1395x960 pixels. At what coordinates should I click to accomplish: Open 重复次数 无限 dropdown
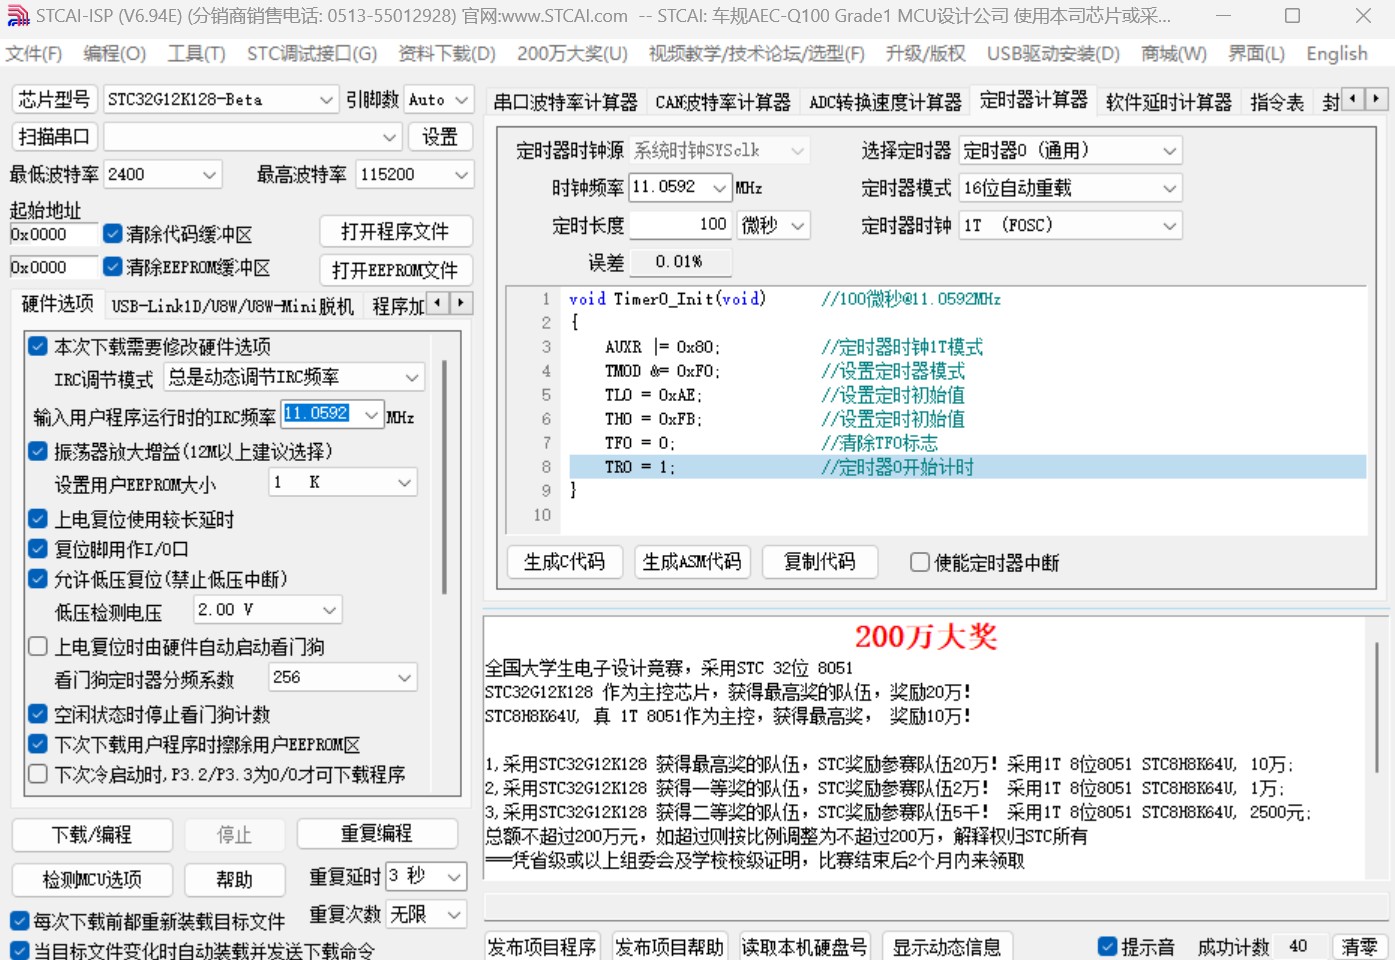(426, 914)
